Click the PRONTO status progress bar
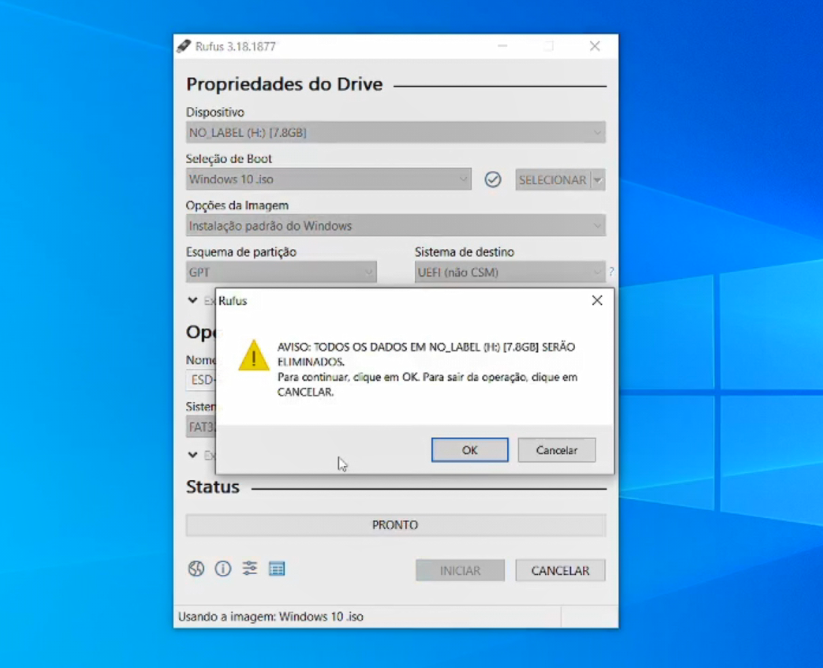This screenshot has width=823, height=668. 396,525
